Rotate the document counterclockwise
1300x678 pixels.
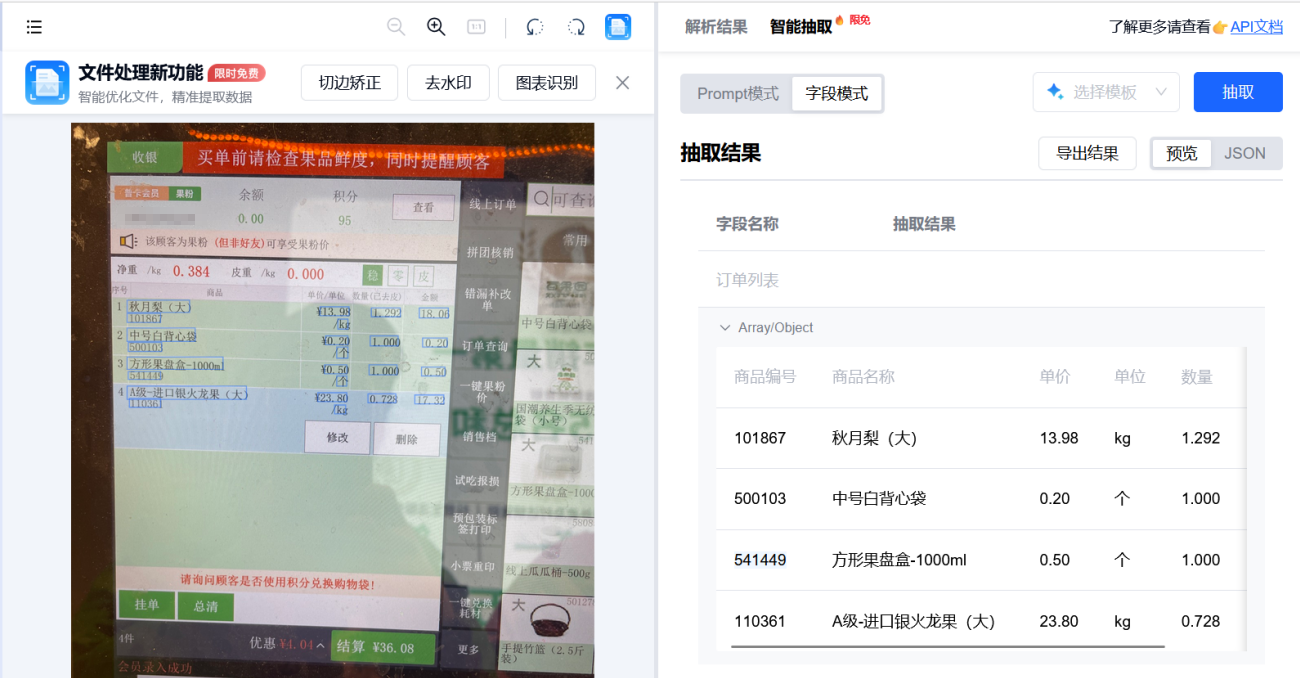coord(534,27)
